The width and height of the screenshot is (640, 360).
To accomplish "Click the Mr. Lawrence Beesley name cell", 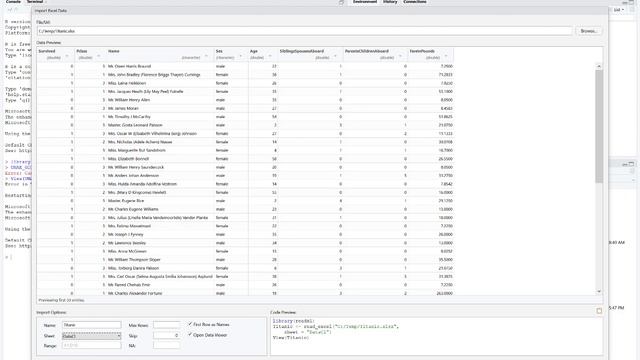I will 127,243.
